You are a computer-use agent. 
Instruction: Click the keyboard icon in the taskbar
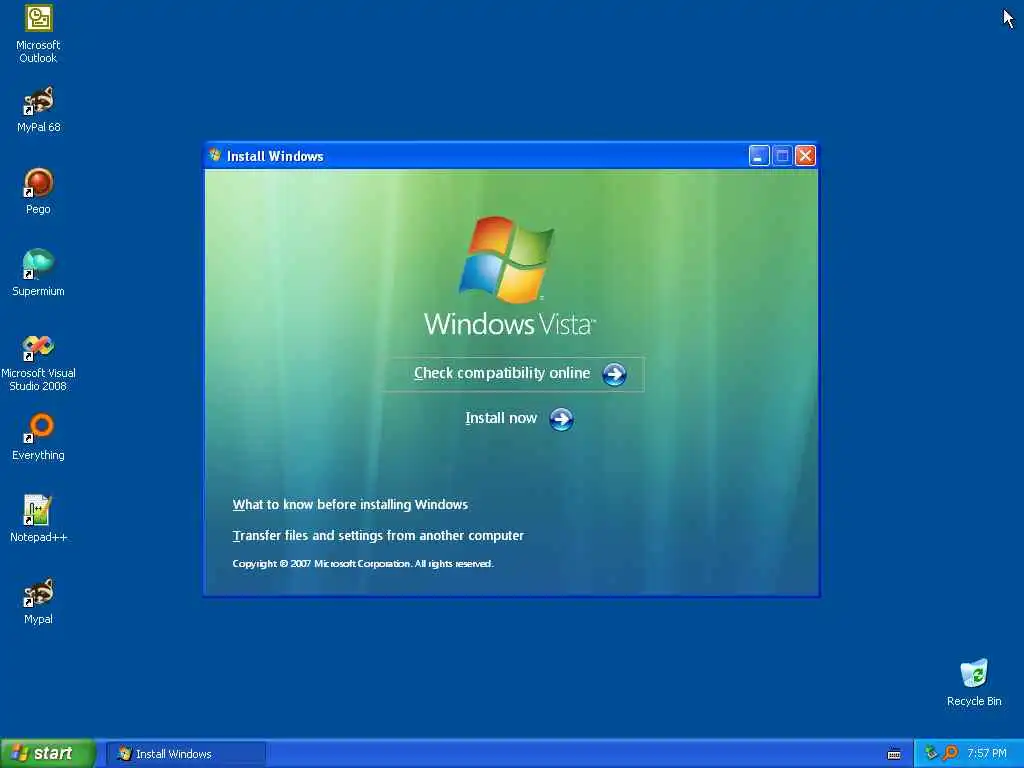[894, 754]
